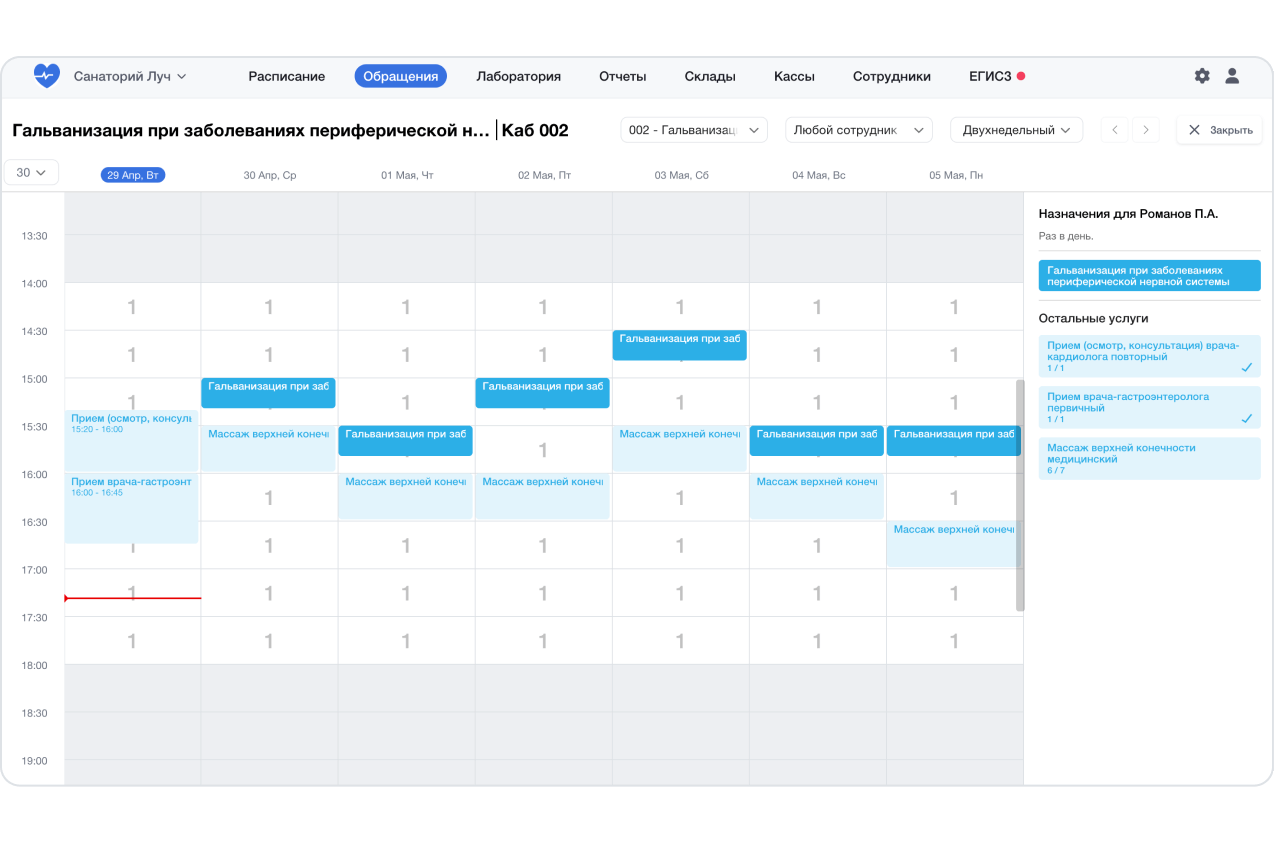Expand the Санаторий Луч organization dropdown
1274x843 pixels.
[x=130, y=76]
